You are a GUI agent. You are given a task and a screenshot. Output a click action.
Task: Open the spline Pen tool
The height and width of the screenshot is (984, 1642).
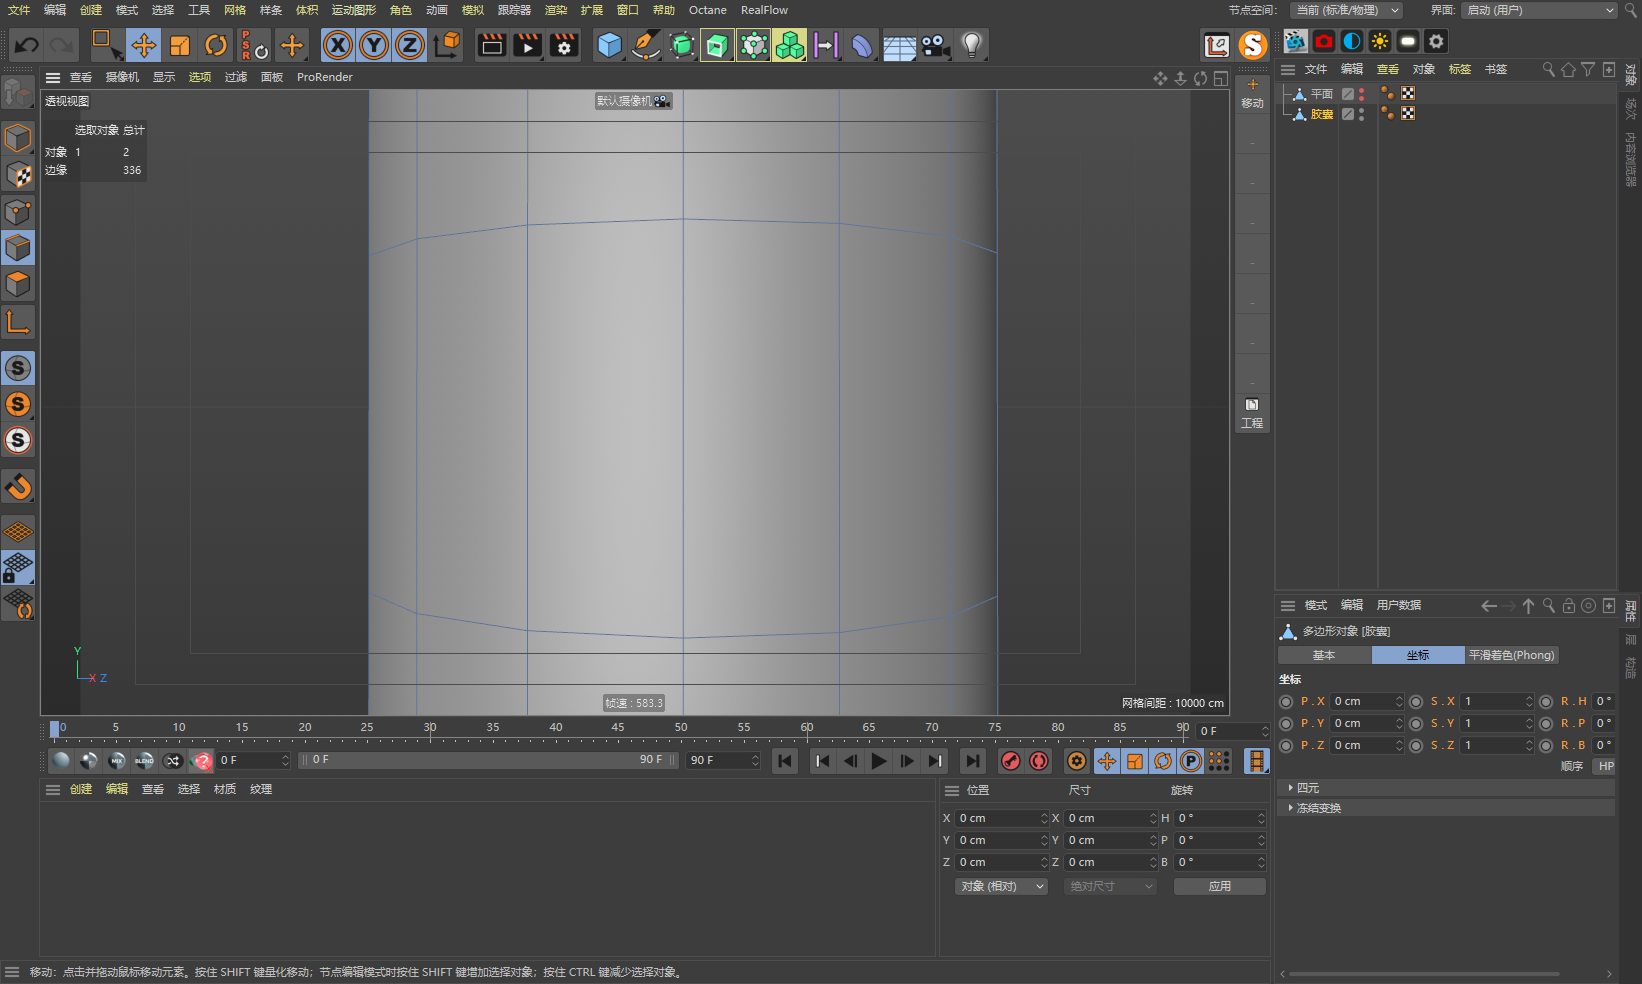(x=646, y=45)
